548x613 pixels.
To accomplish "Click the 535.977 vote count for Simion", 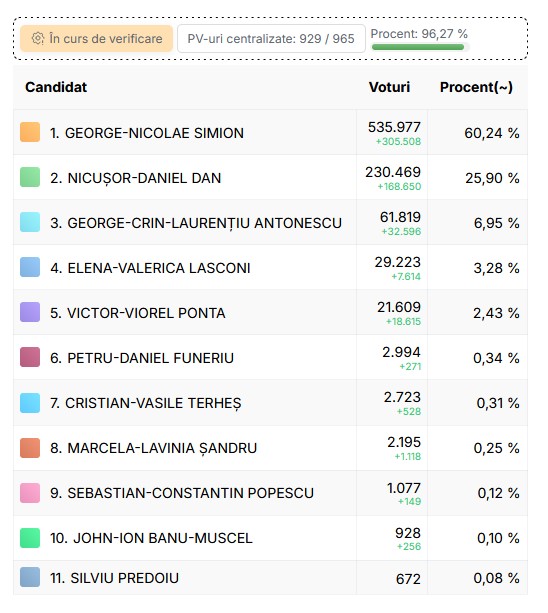I will tap(394, 127).
